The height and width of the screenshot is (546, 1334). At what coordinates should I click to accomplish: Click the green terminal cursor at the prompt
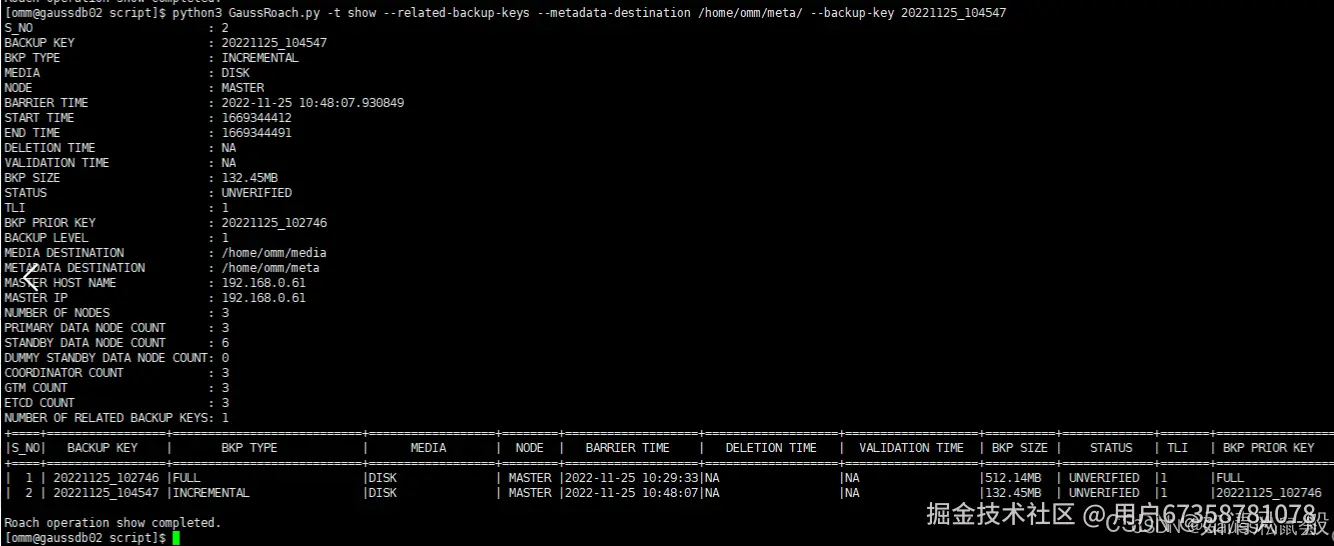click(176, 538)
